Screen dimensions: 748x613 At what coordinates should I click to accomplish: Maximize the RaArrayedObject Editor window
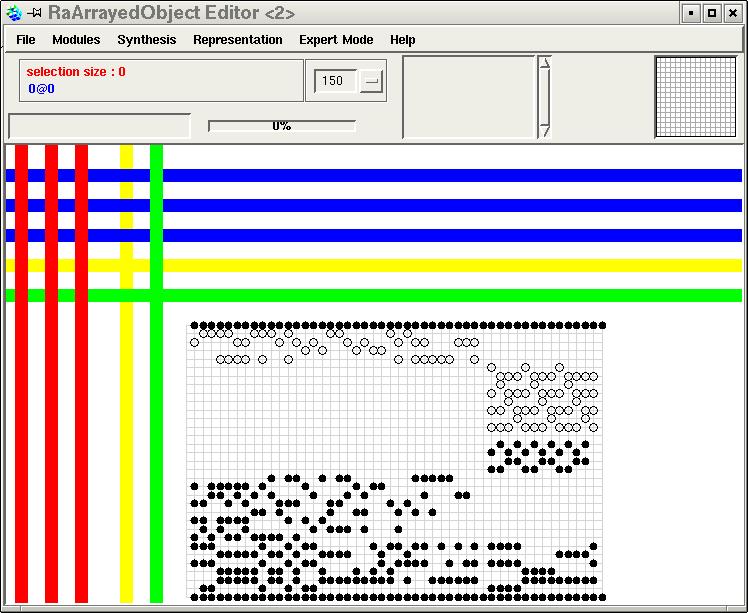[712, 13]
